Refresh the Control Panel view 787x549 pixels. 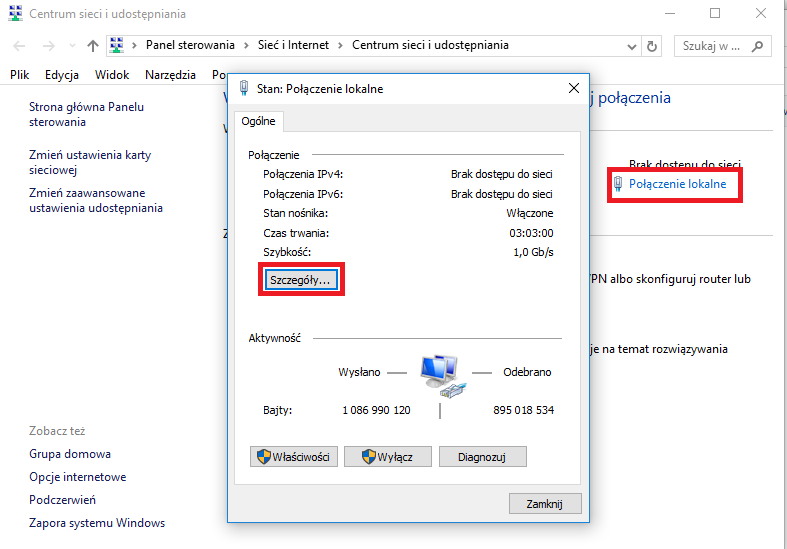tap(652, 46)
